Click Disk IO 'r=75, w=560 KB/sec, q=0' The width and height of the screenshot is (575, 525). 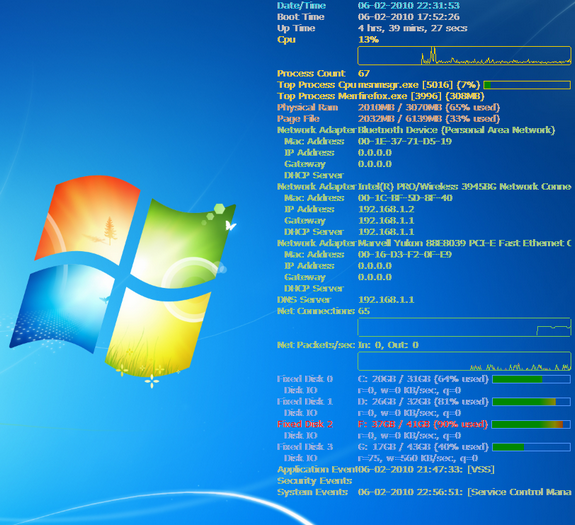[418, 458]
